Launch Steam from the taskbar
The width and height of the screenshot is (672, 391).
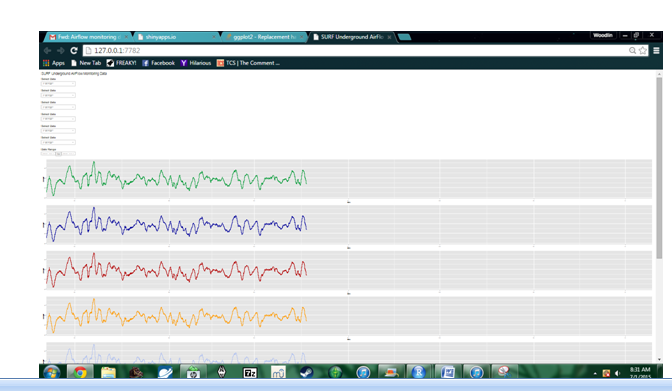(x=306, y=372)
